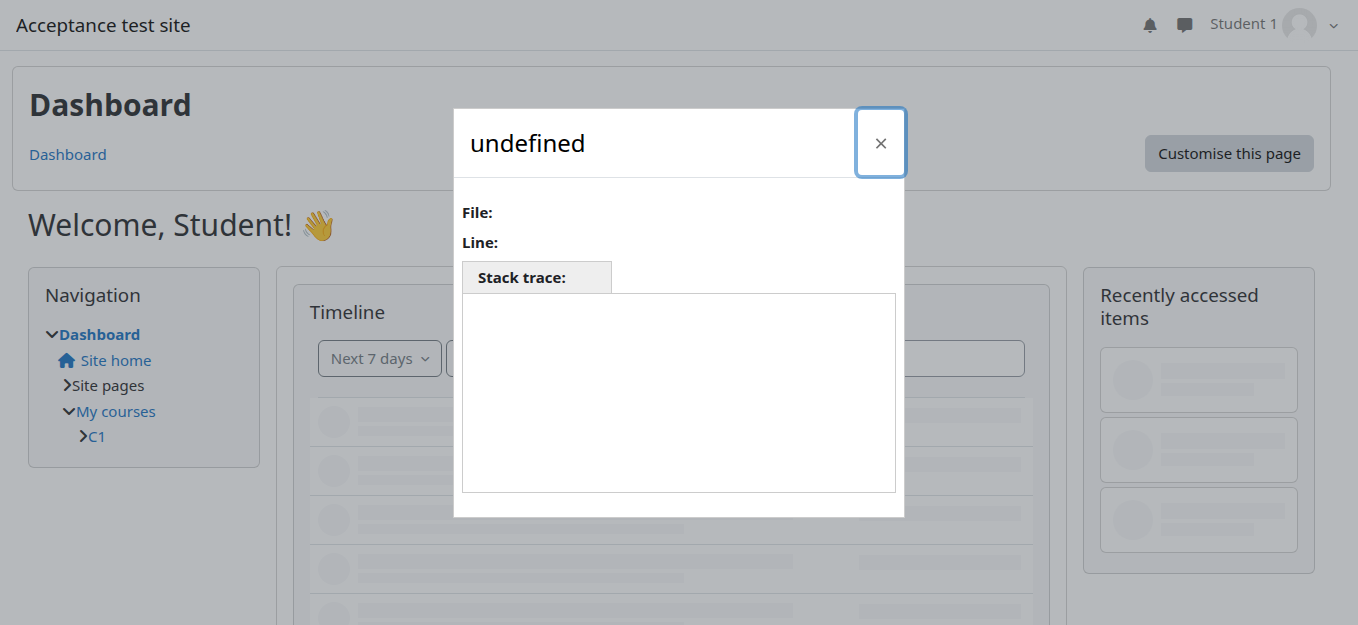Viewport: 1358px width, 625px height.
Task: Open the Next 7 days dropdown
Action: 380,359
